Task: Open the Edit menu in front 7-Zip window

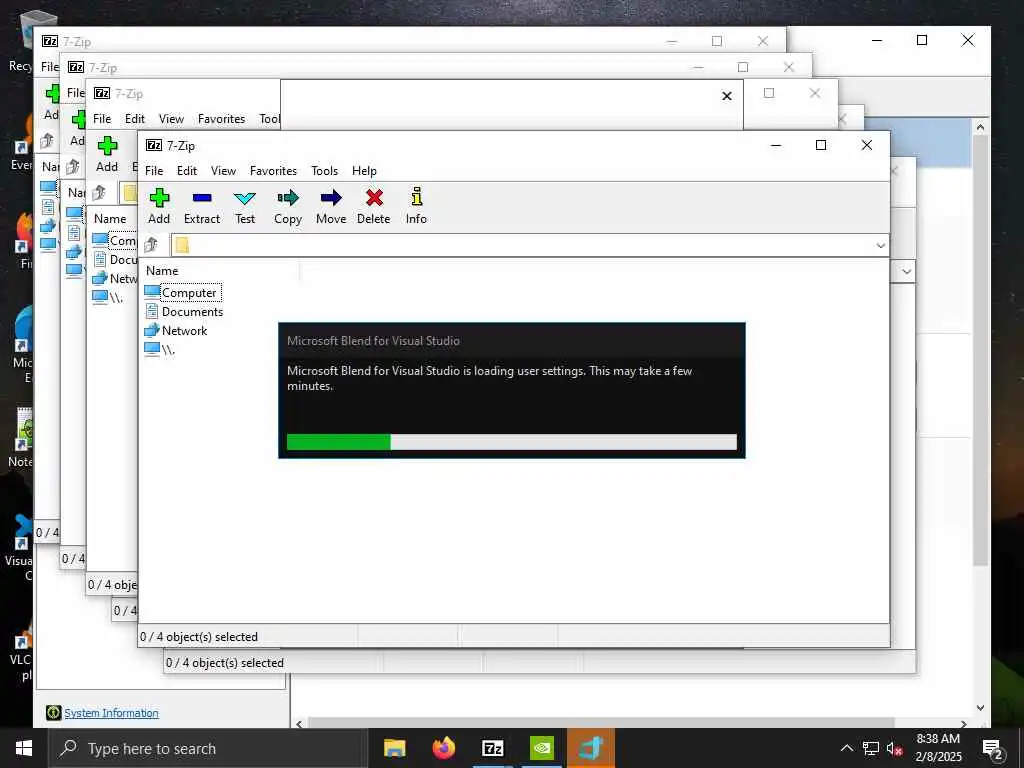Action: click(x=187, y=170)
